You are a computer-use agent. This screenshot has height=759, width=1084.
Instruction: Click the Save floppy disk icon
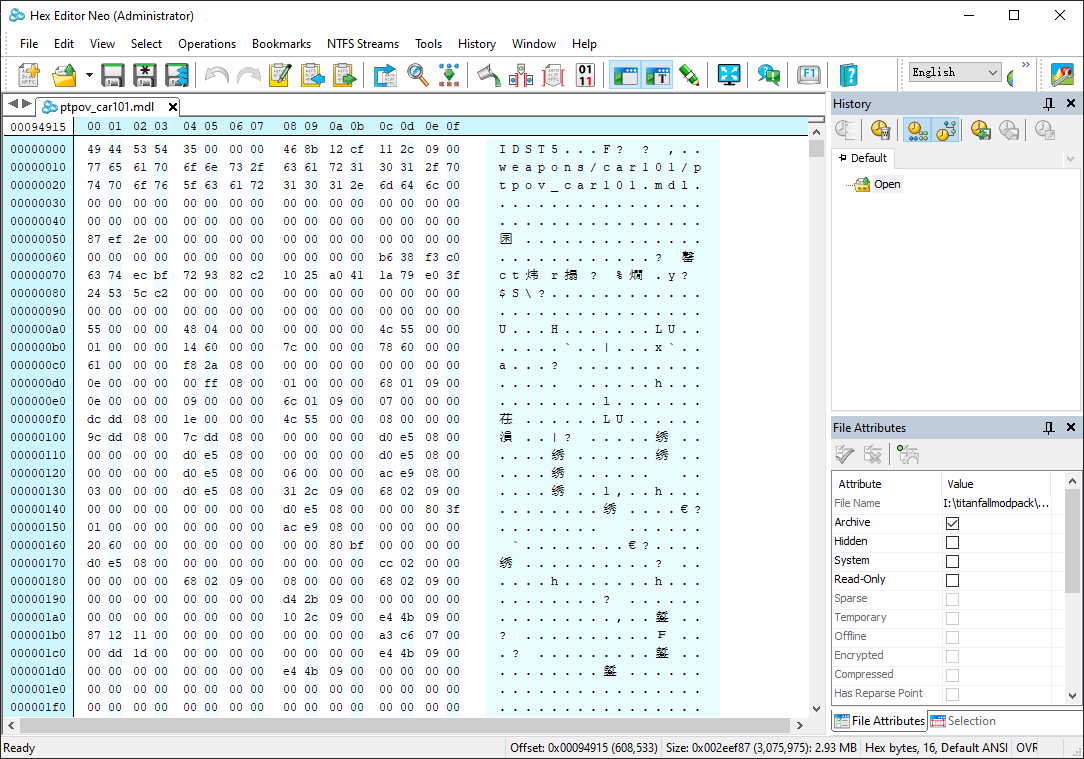coord(113,75)
